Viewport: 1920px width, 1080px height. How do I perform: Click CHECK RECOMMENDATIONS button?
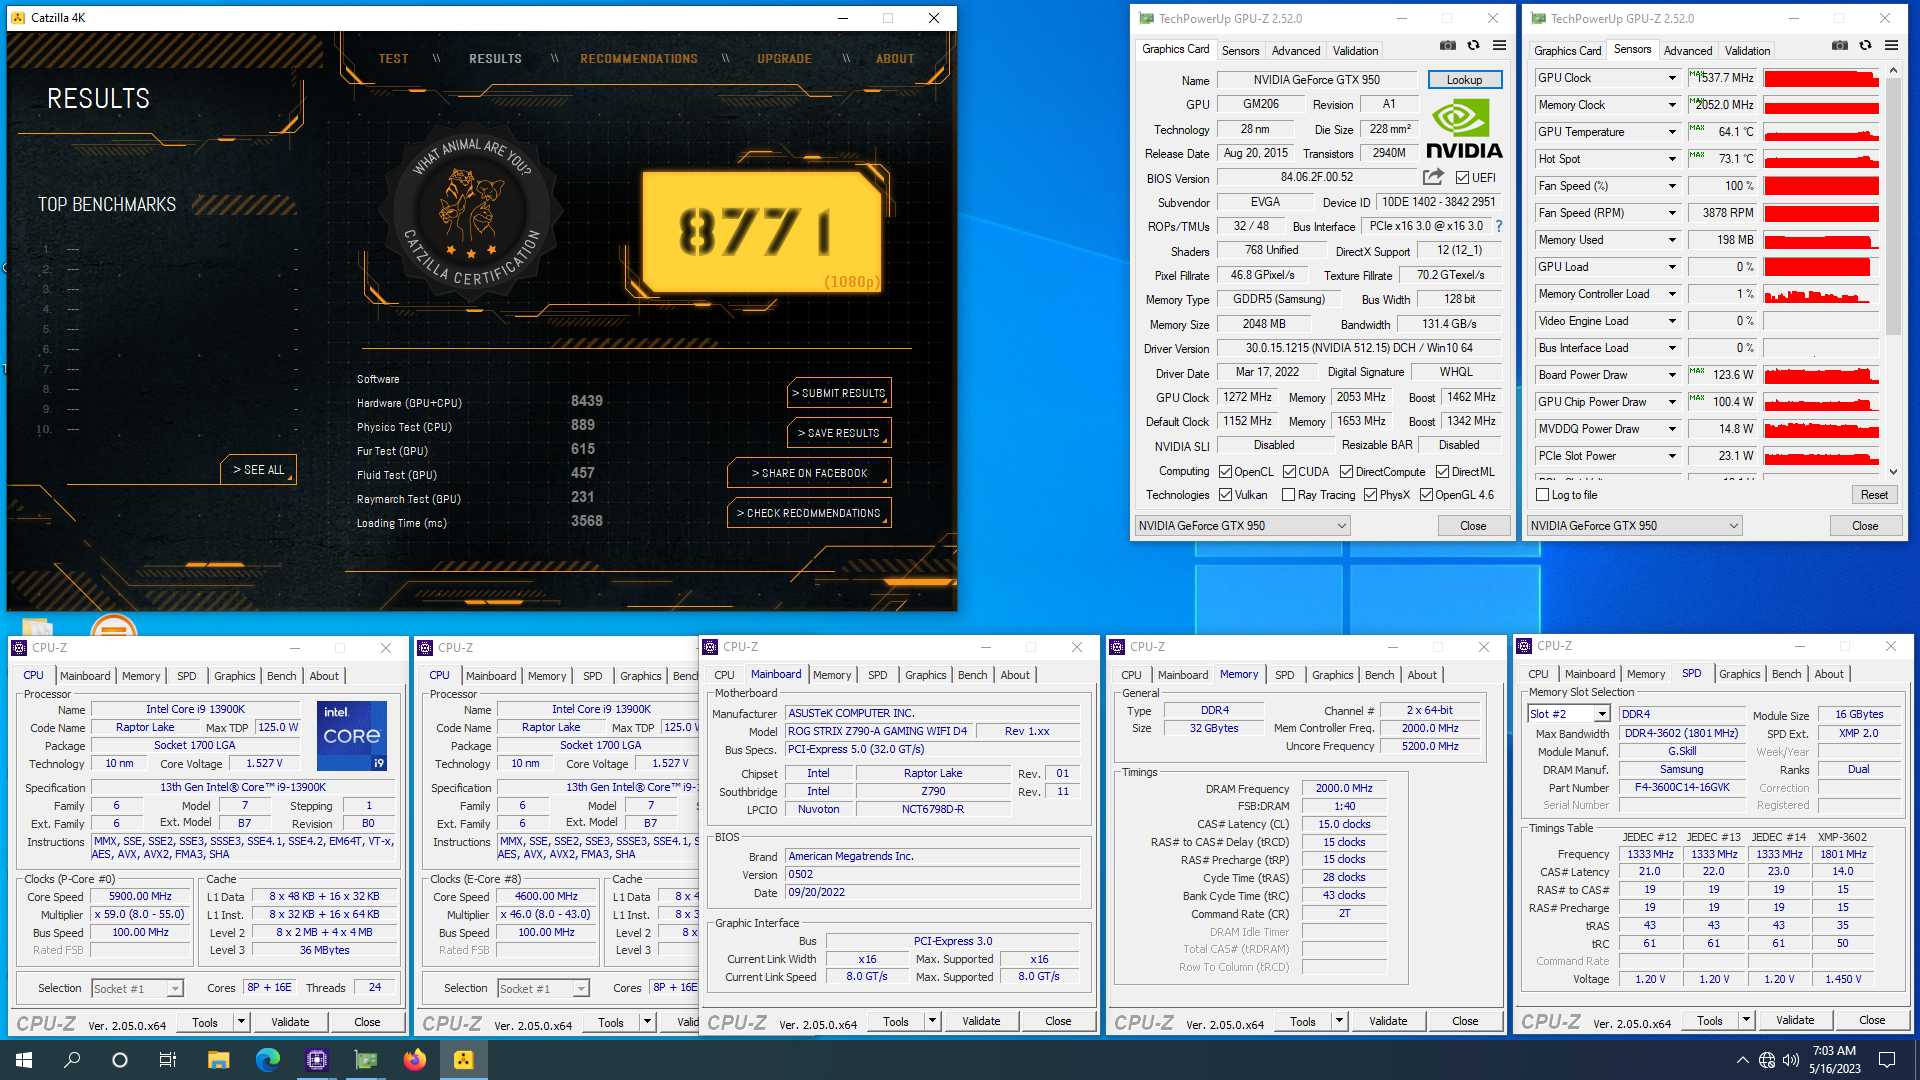pos(809,513)
